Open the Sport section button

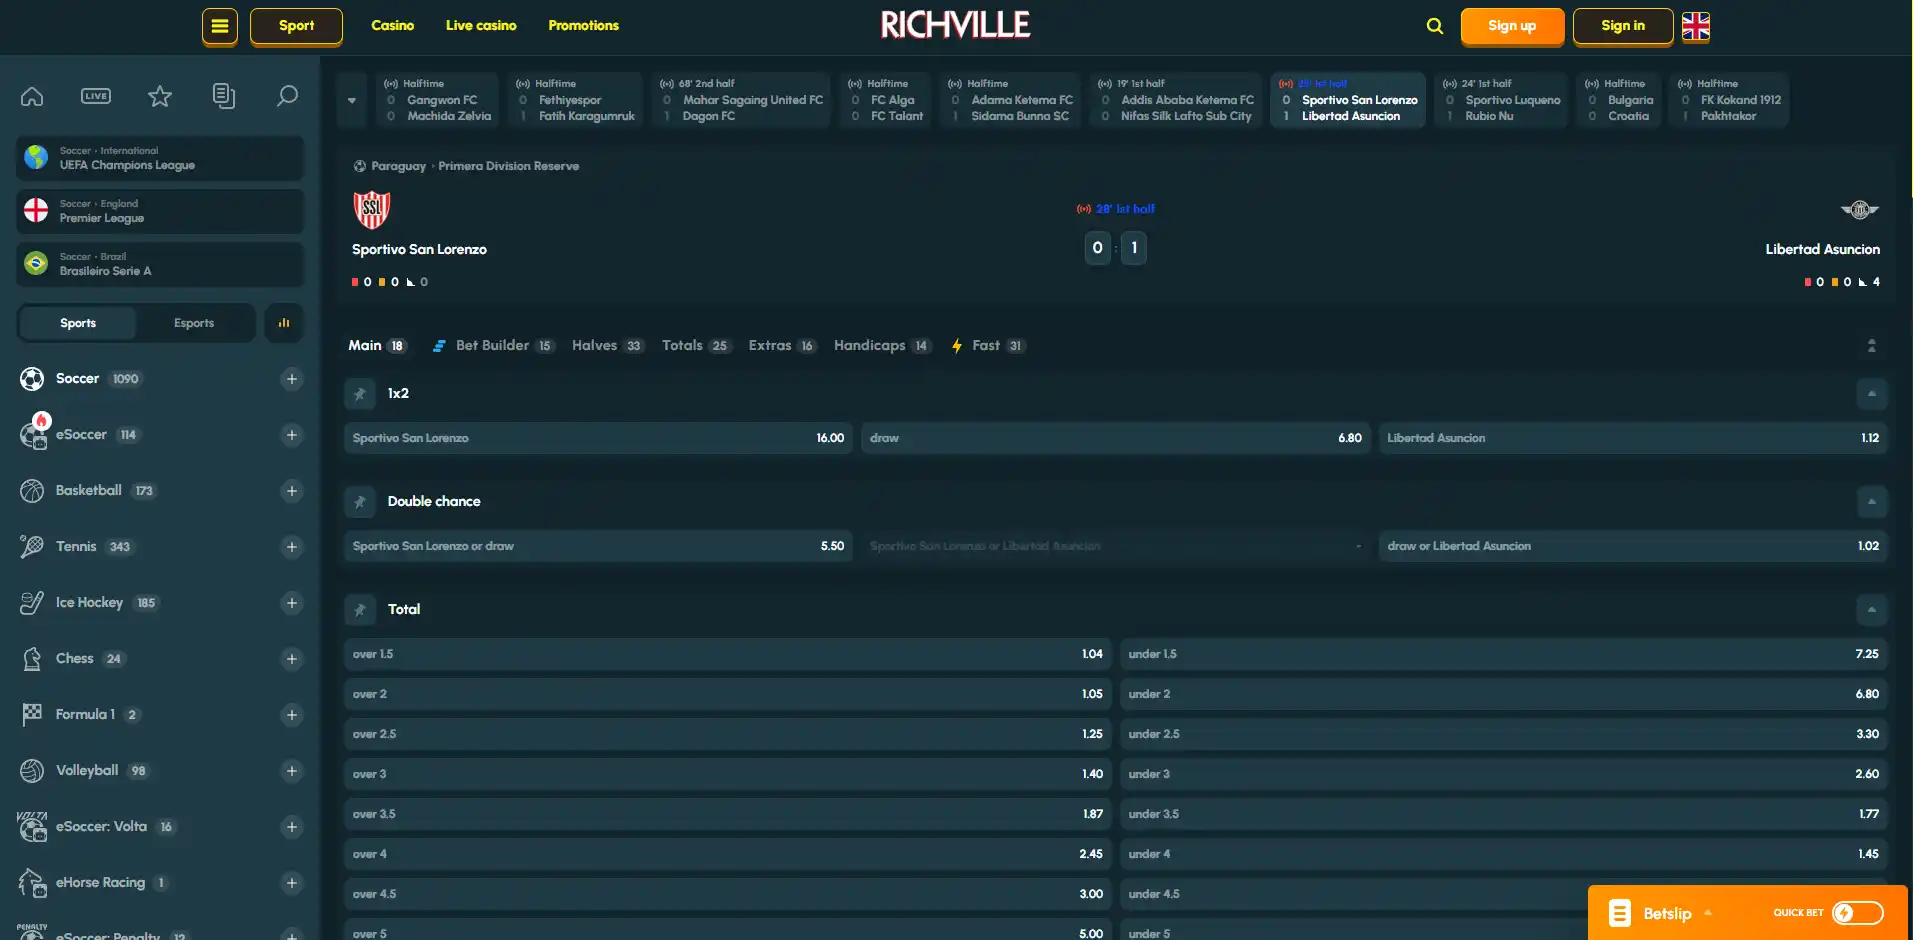[x=296, y=26]
